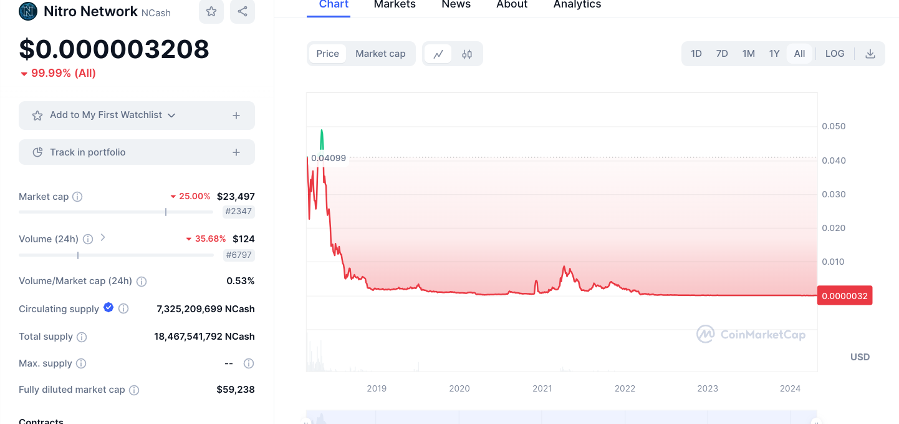Click the Volume (24h) rank slider bar
The image size is (899, 424).
pyautogui.click(x=116, y=255)
